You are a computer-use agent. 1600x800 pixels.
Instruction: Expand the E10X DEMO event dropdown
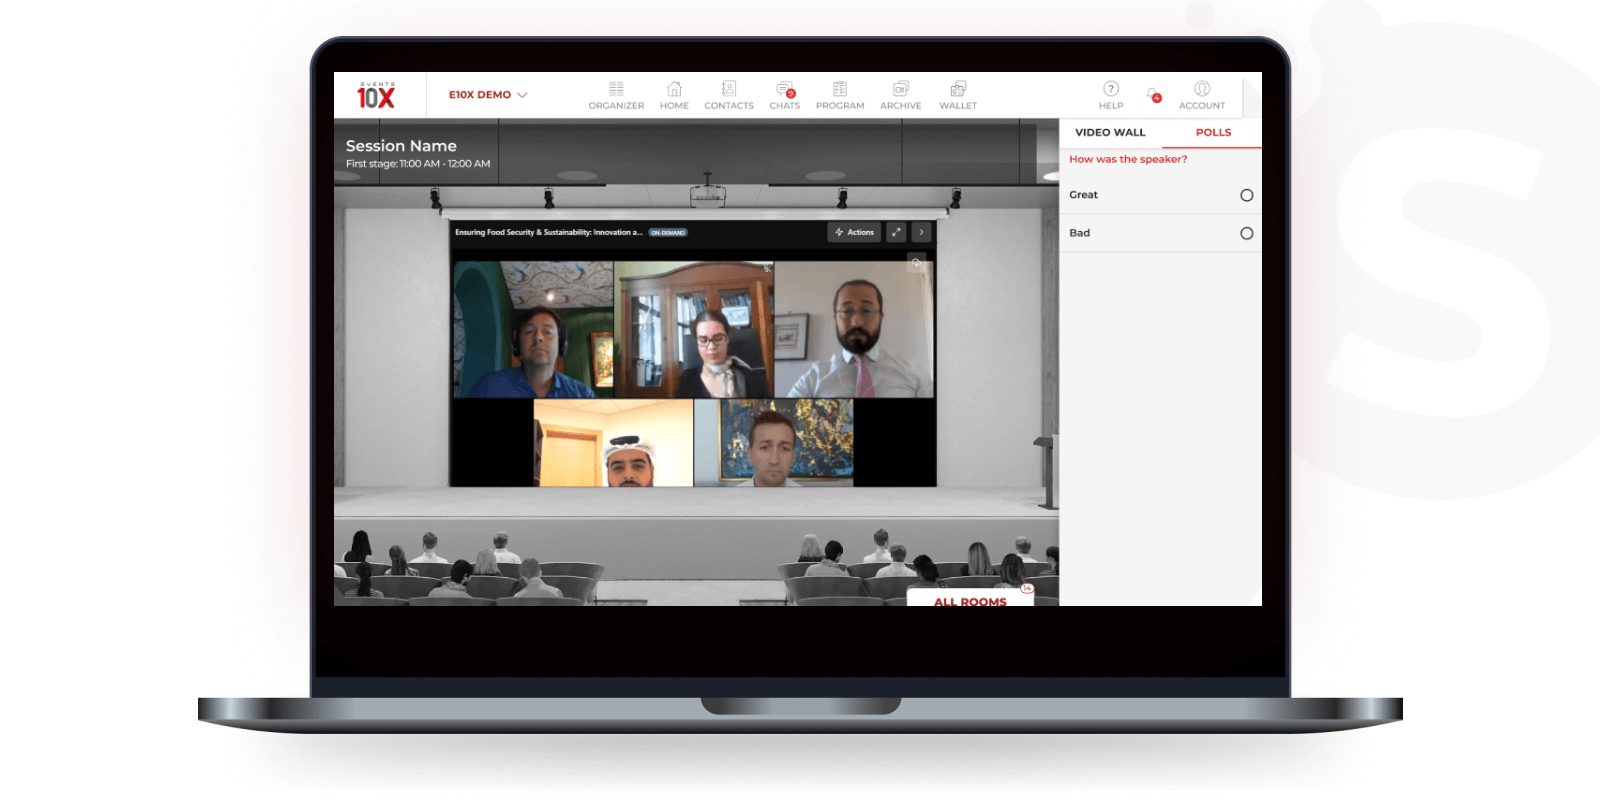pos(488,95)
